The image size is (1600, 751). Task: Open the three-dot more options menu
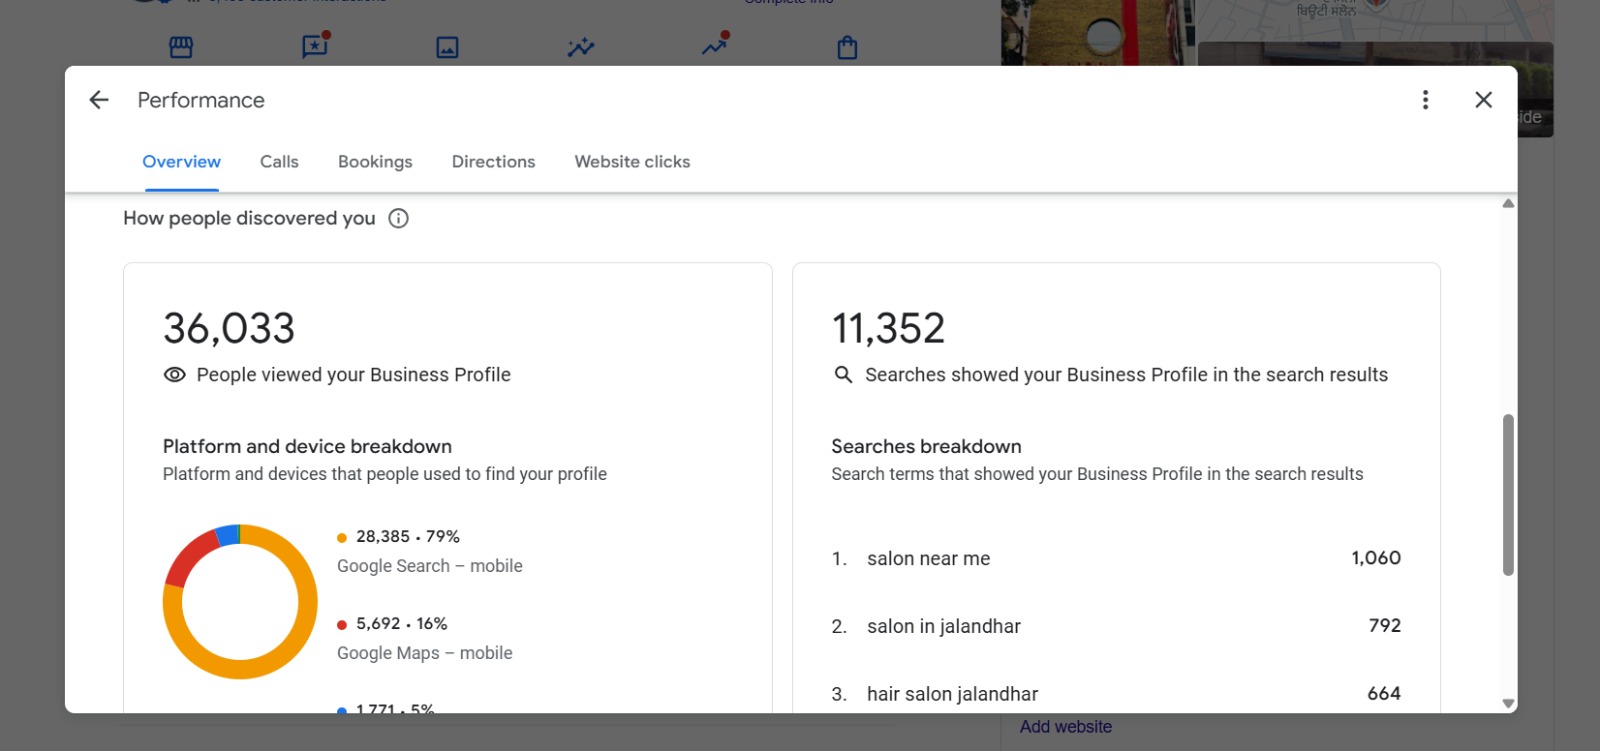1425,100
